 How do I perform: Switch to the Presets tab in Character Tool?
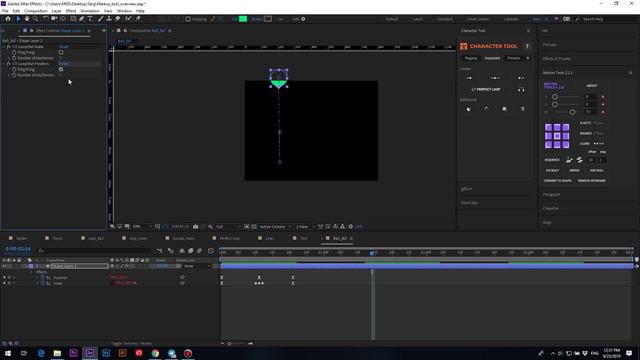513,58
